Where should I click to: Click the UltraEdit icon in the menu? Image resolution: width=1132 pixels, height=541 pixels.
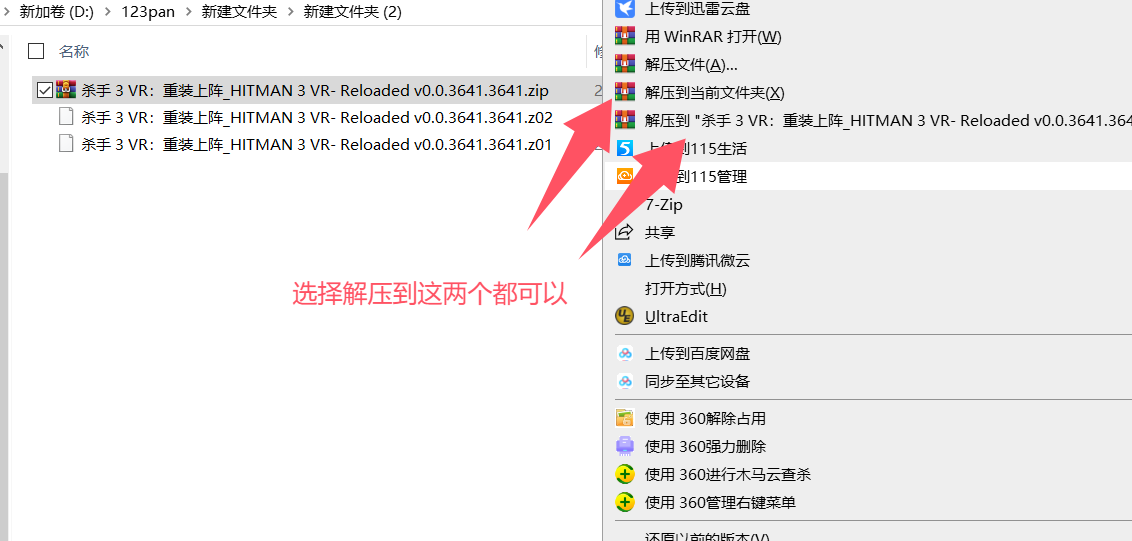pos(624,316)
